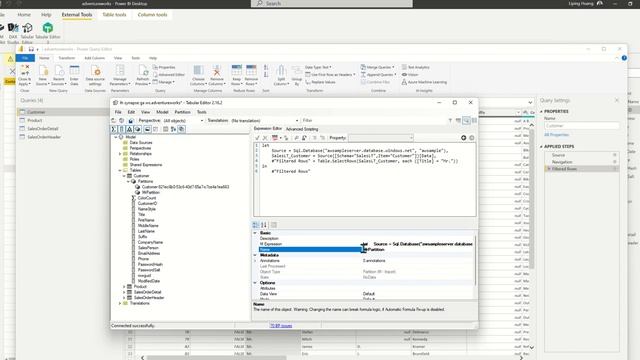
Task: Open File menu in Tabular Editor
Action: click(x=118, y=112)
